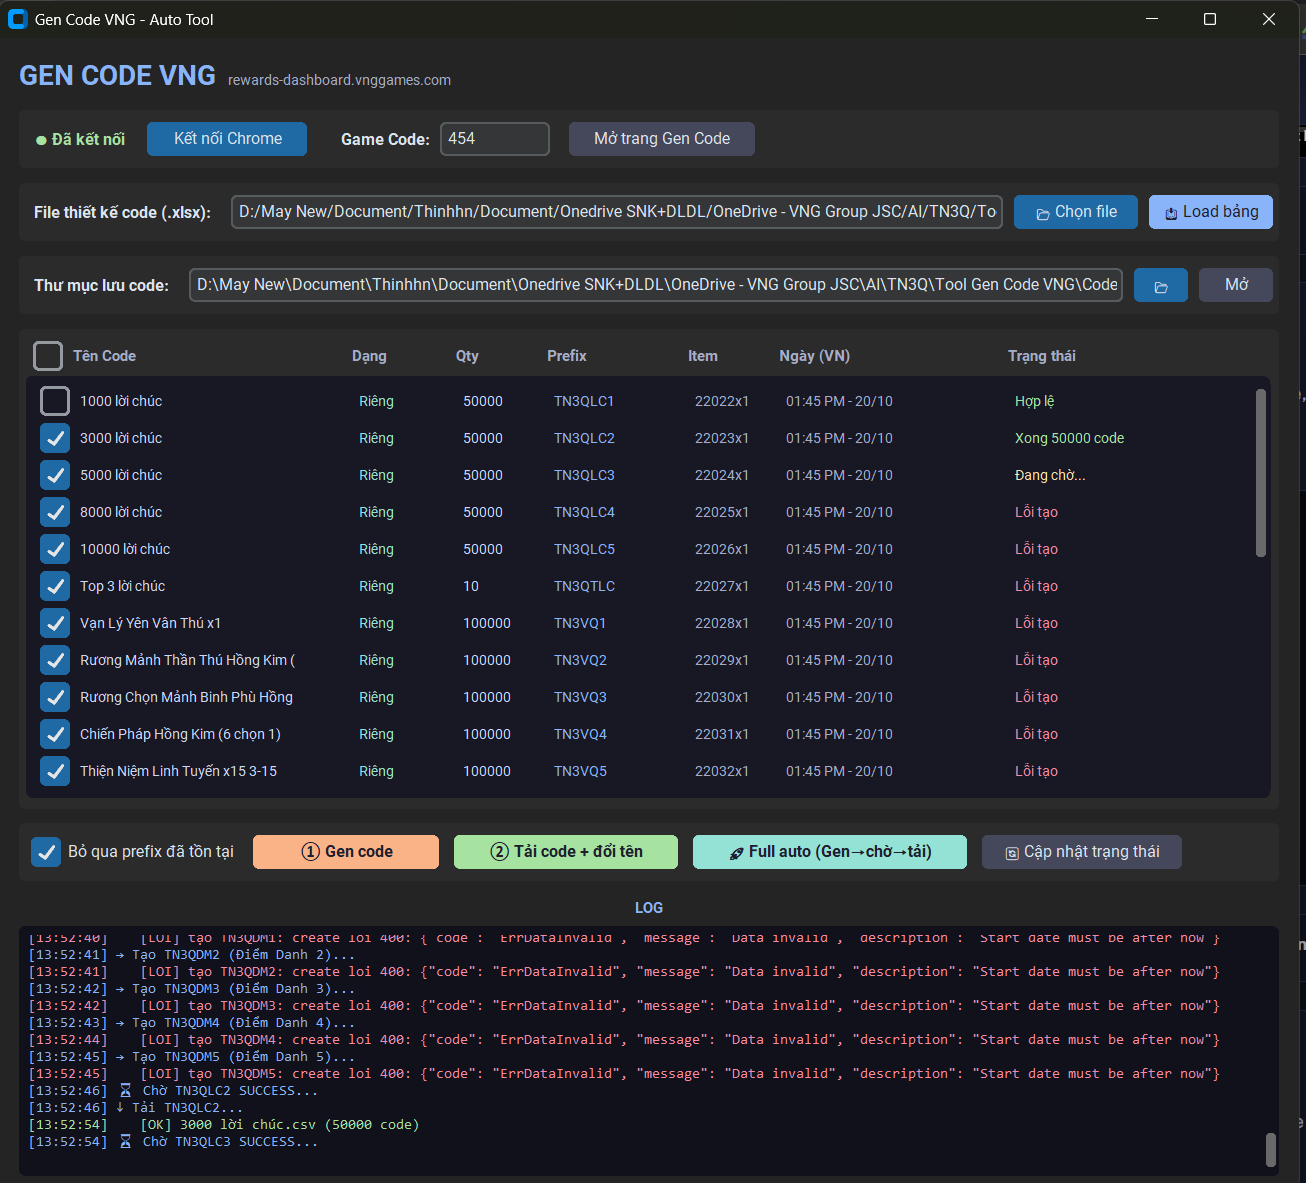Click the File thiết kế code path field
The image size is (1306, 1183).
coord(617,212)
